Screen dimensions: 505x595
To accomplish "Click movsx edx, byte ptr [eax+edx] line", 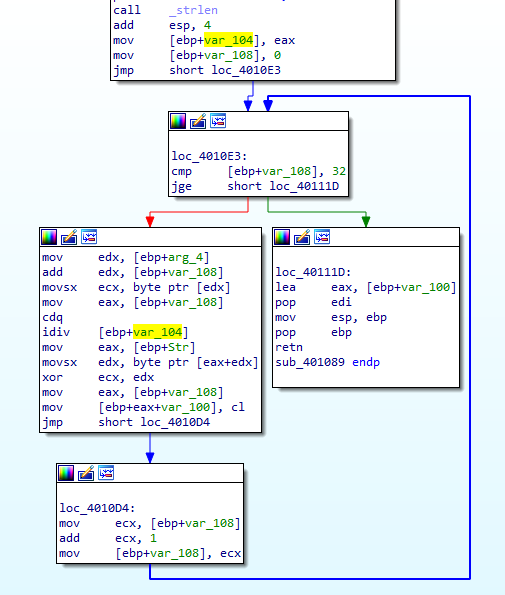I will pyautogui.click(x=150, y=362).
